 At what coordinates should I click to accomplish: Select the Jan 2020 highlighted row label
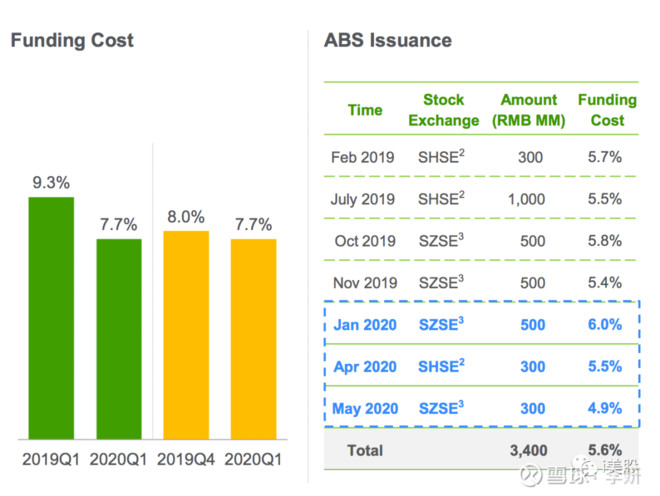(x=365, y=325)
